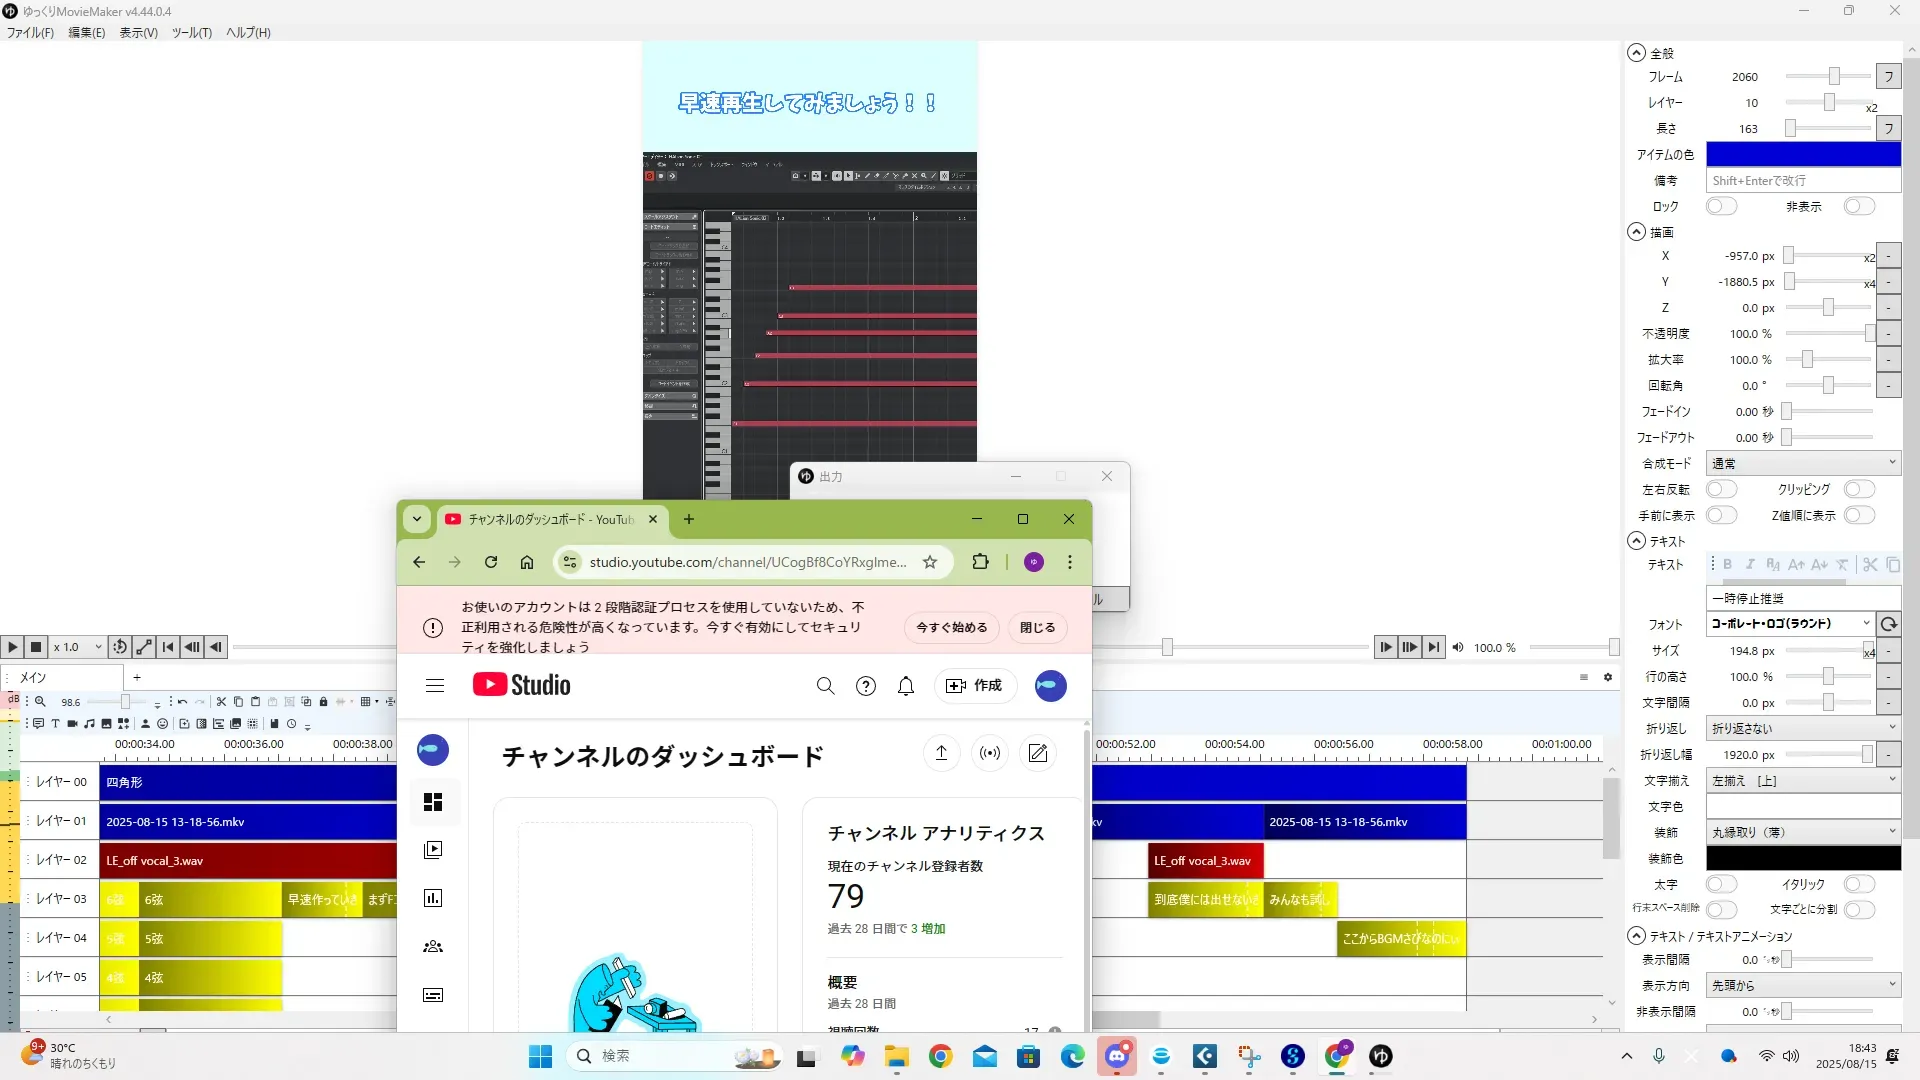Click the upload arrow icon on the dashboard
This screenshot has width=1920, height=1080.
click(x=941, y=753)
